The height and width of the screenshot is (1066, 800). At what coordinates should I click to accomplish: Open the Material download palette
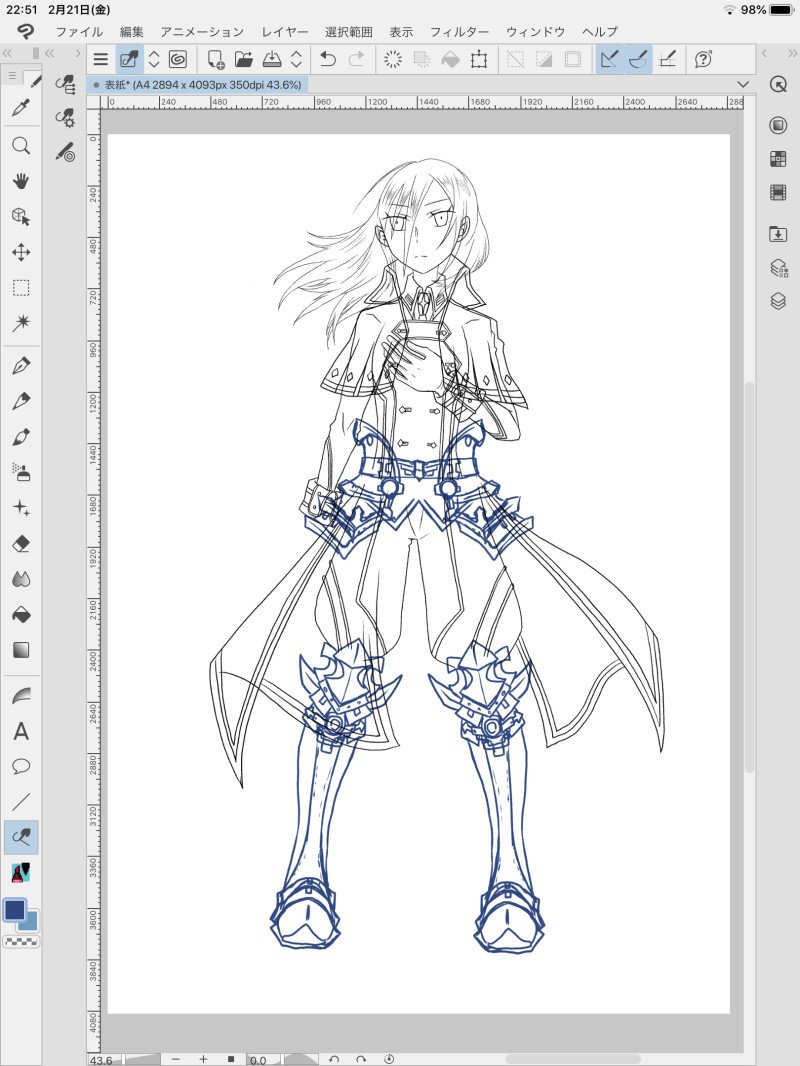pyautogui.click(x=778, y=235)
